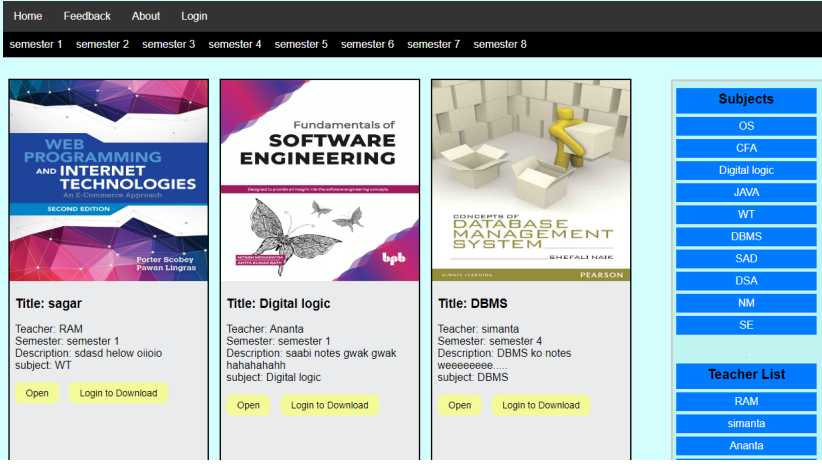822x466 pixels.
Task: Click the Software Engineering book cover thumbnail
Action: click(x=320, y=181)
